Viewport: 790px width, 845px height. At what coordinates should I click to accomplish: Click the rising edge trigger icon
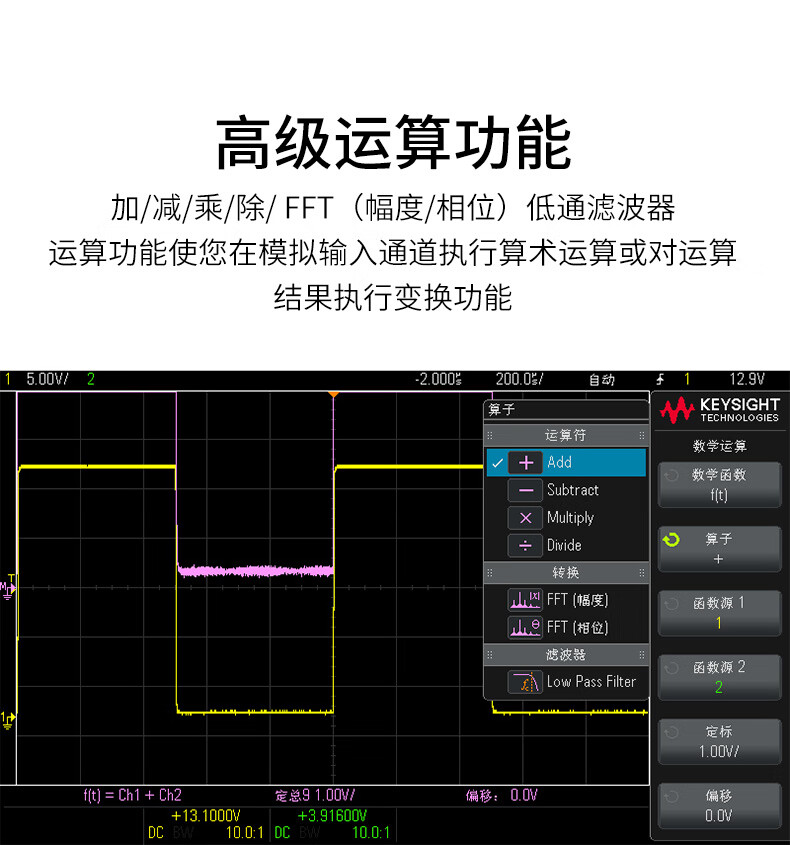tap(660, 379)
